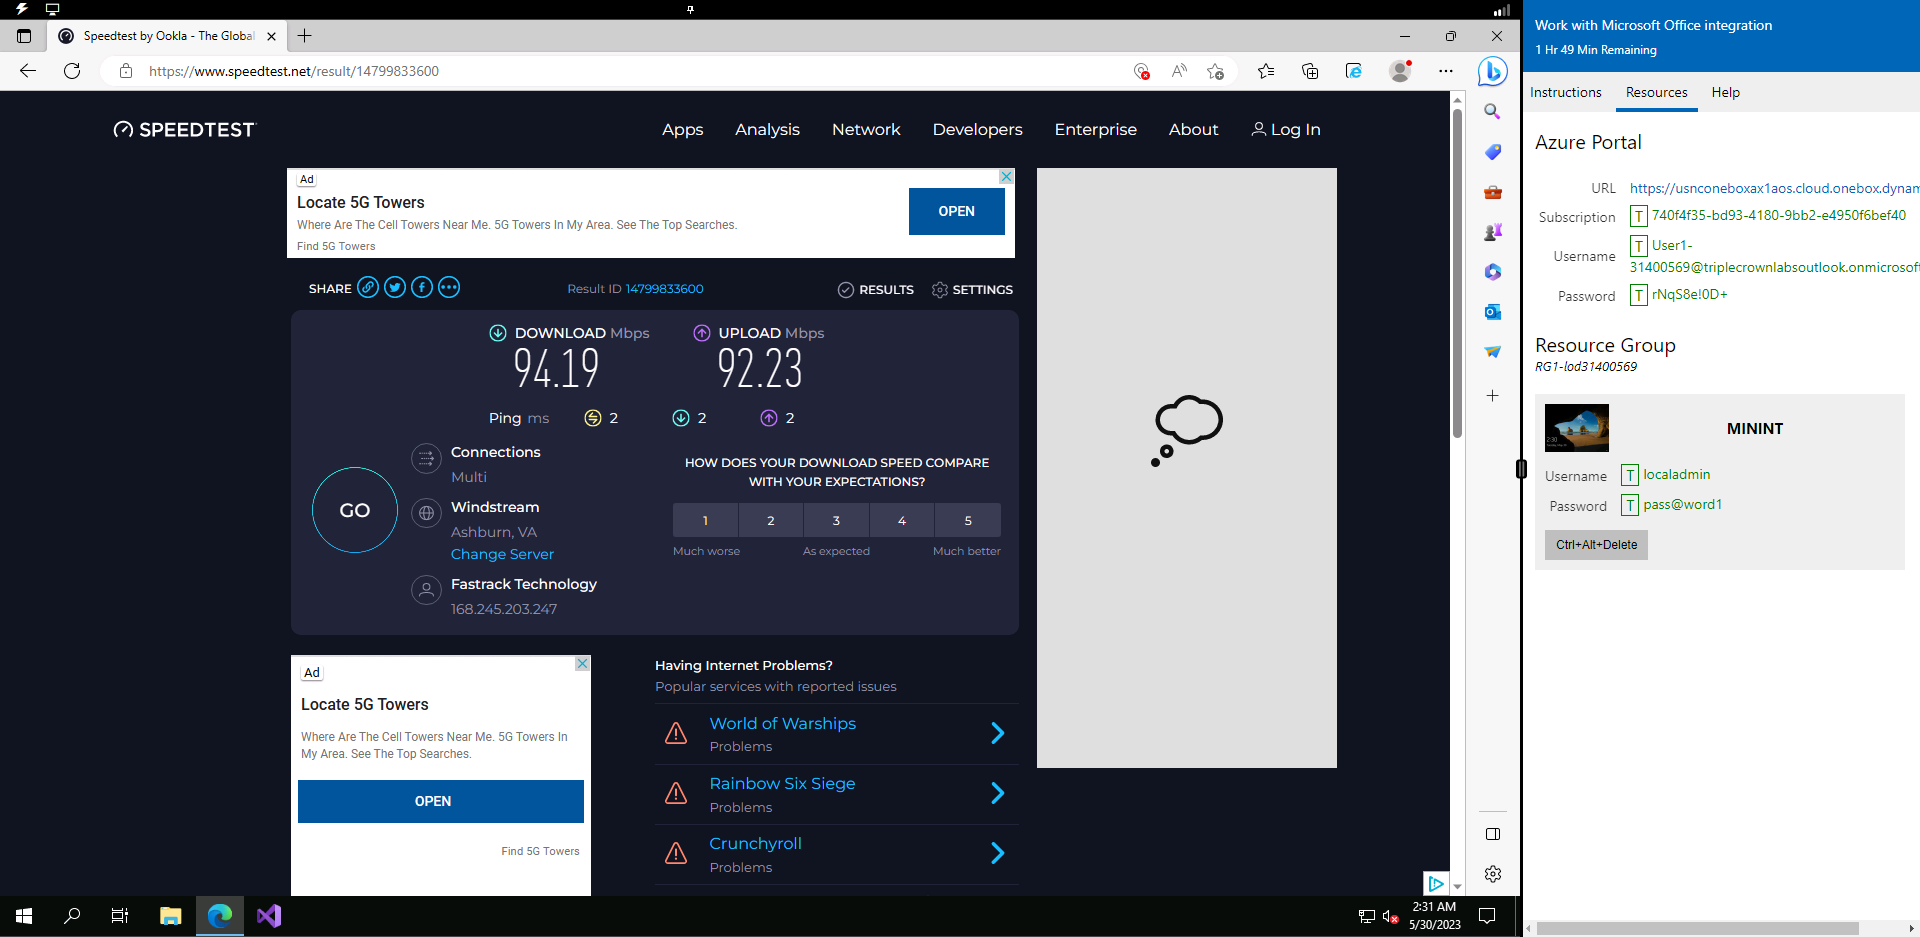Rate download speed as 2
Image resolution: width=1920 pixels, height=937 pixels.
coord(771,520)
